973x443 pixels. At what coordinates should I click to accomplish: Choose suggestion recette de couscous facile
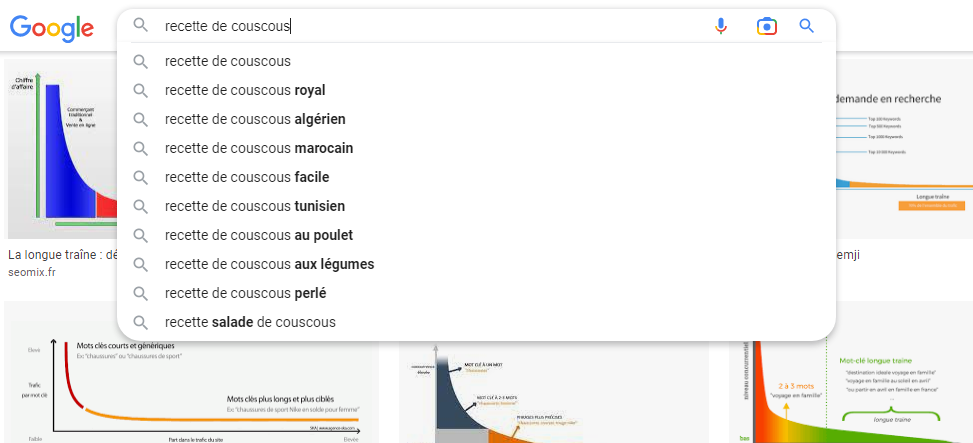click(x=476, y=177)
